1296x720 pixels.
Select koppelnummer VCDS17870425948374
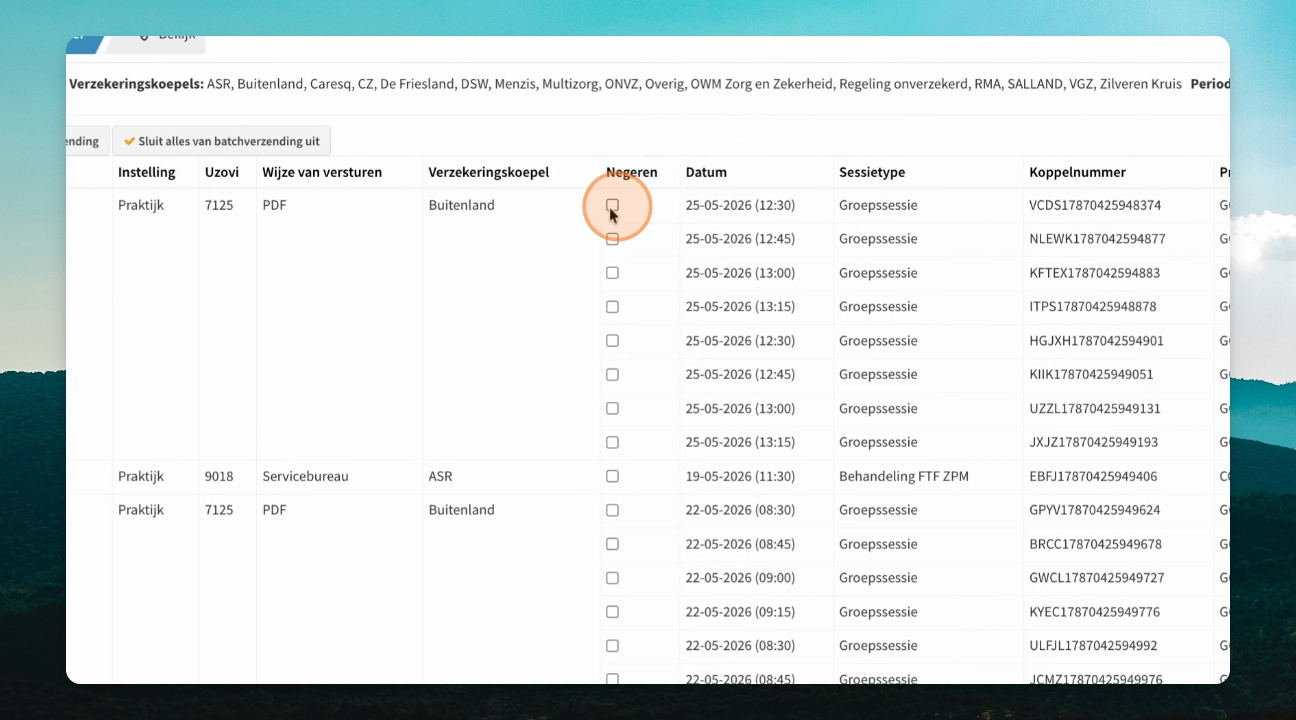pos(1095,205)
